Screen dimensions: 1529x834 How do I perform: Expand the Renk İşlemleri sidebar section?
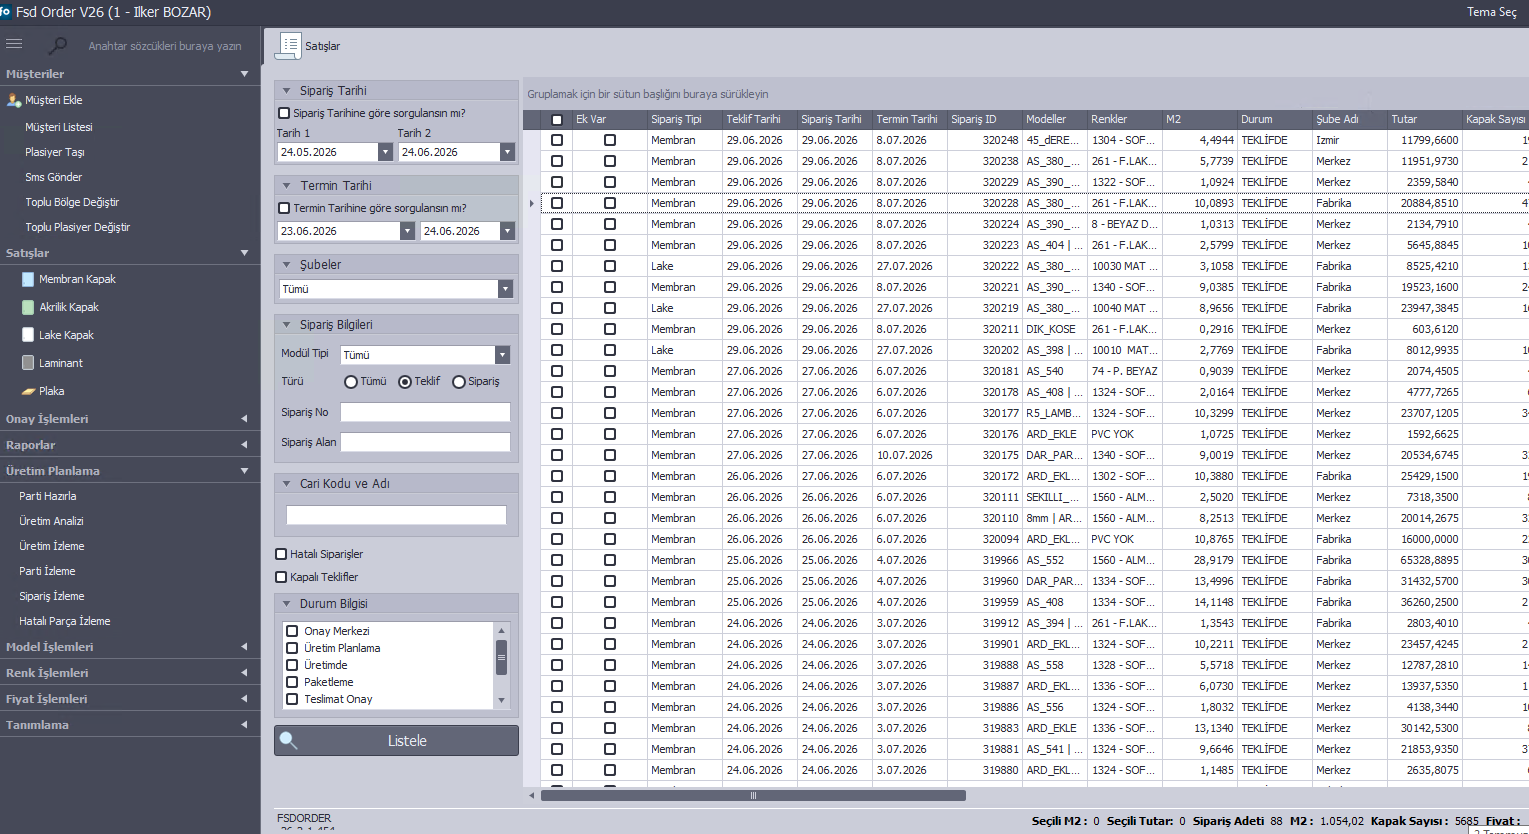tap(244, 673)
